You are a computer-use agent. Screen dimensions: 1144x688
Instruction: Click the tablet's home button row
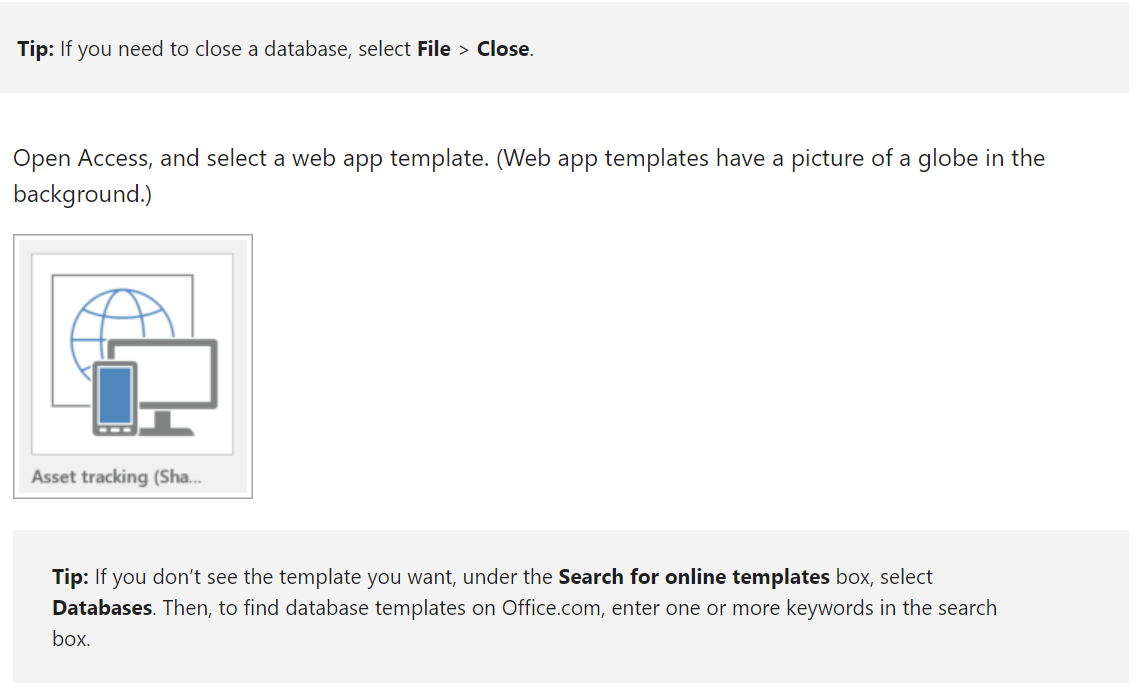coord(115,430)
